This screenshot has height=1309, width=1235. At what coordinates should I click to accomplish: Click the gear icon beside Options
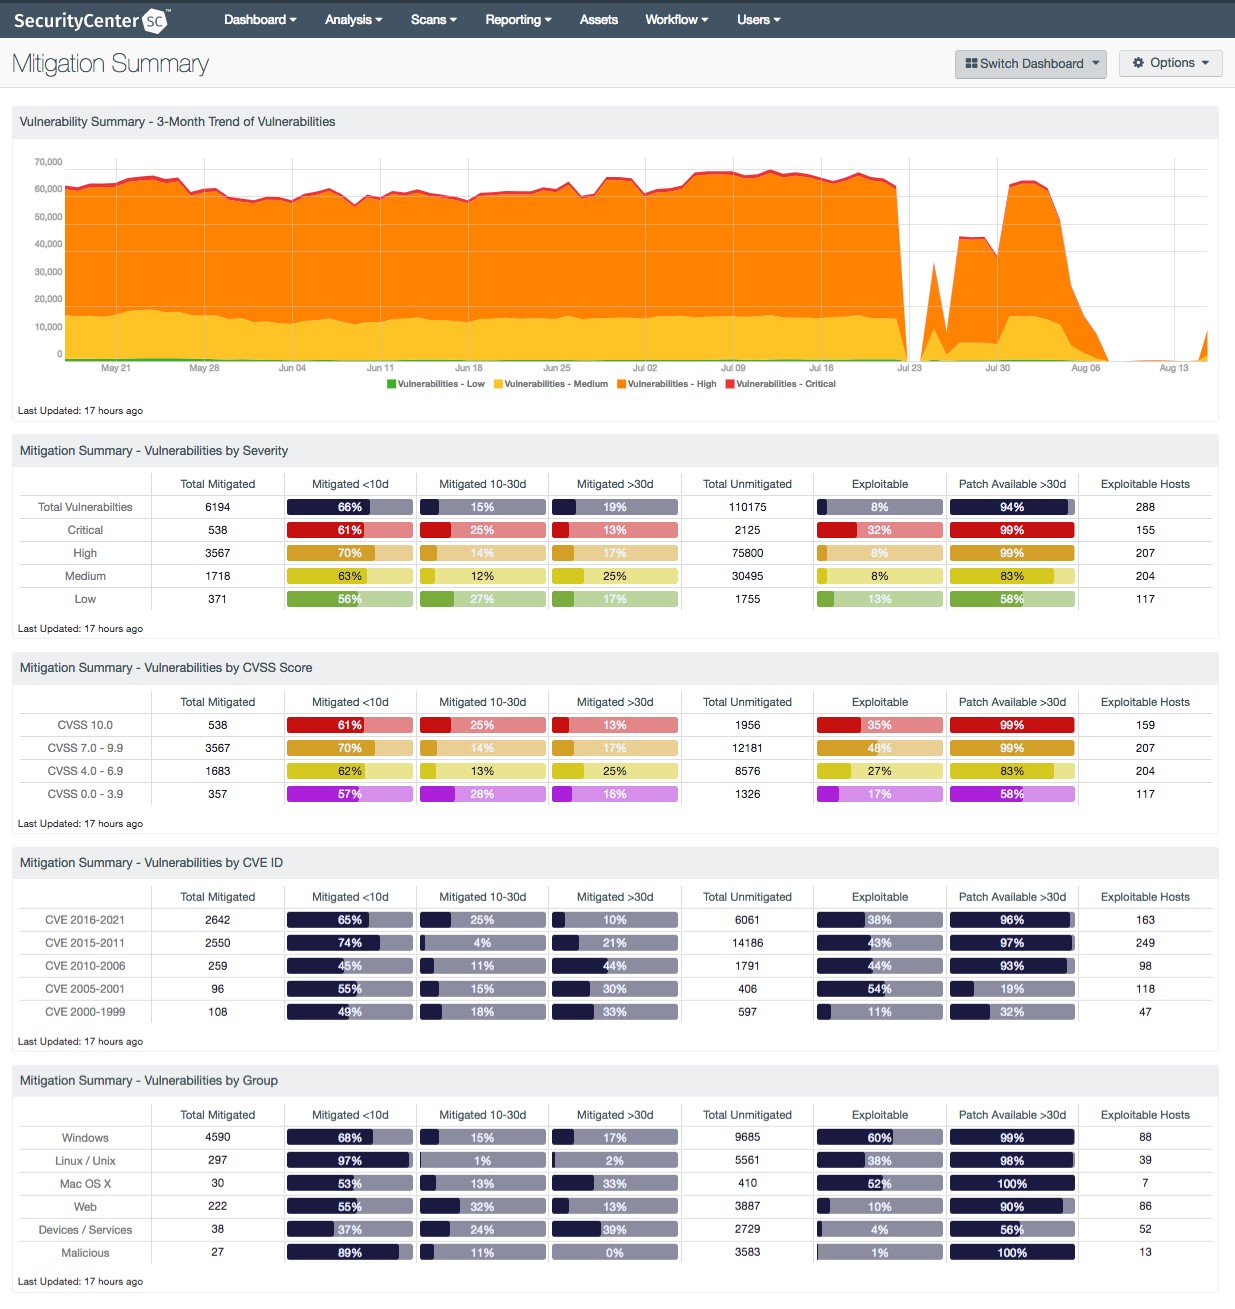(1138, 63)
